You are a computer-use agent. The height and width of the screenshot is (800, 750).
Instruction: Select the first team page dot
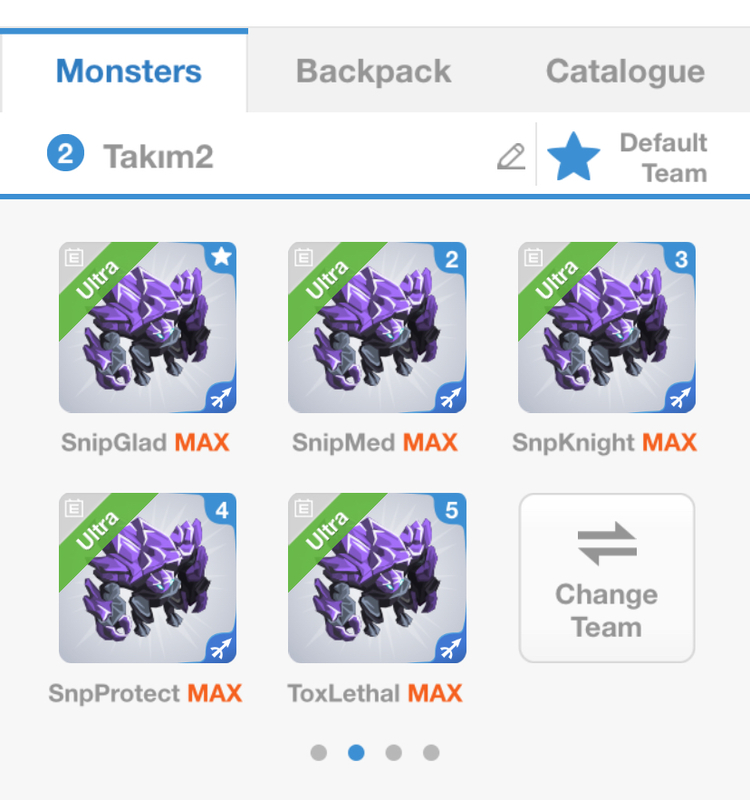coord(319,753)
